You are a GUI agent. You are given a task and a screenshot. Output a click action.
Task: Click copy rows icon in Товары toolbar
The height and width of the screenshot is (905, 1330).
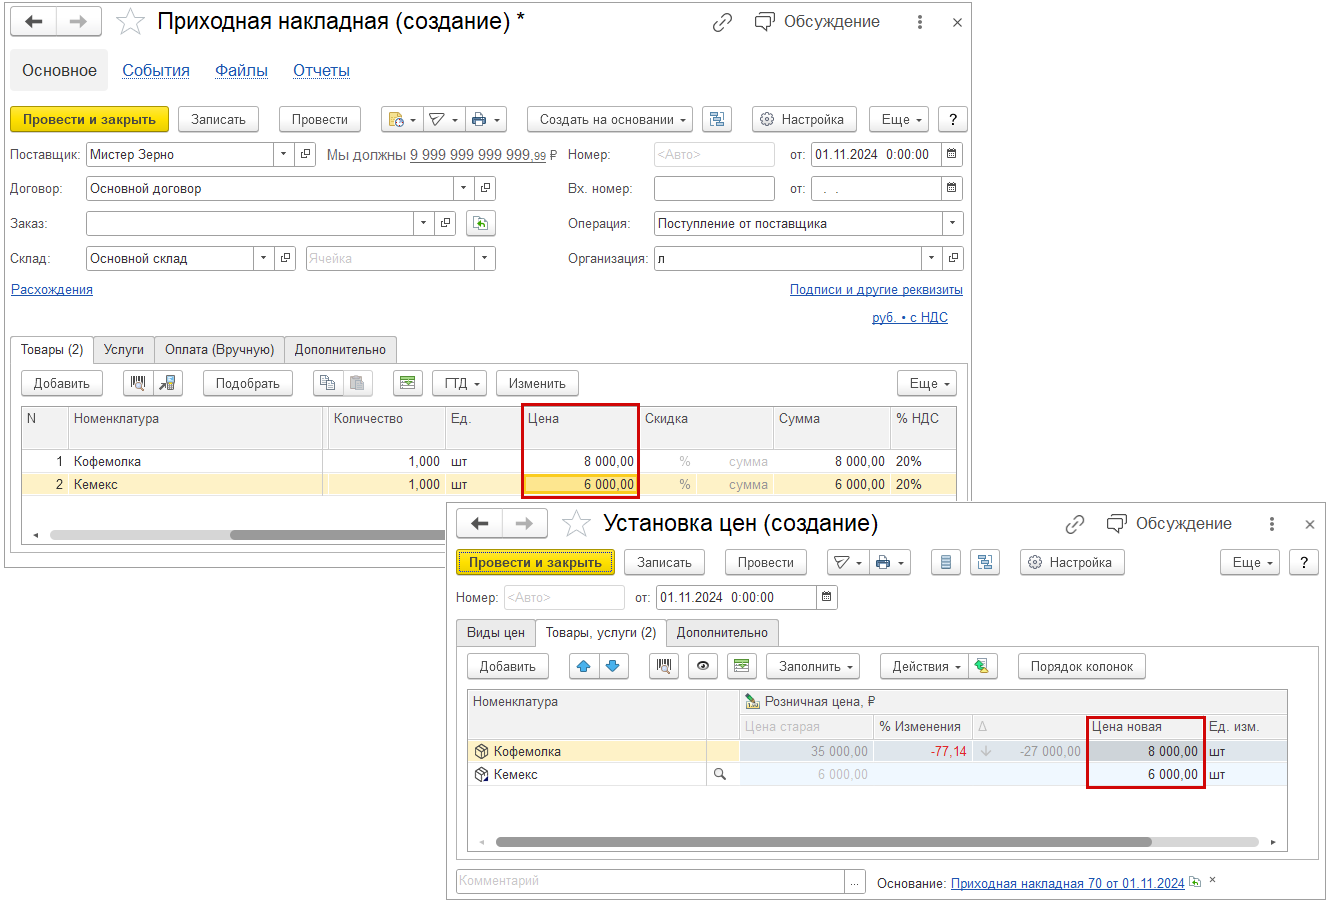(327, 383)
